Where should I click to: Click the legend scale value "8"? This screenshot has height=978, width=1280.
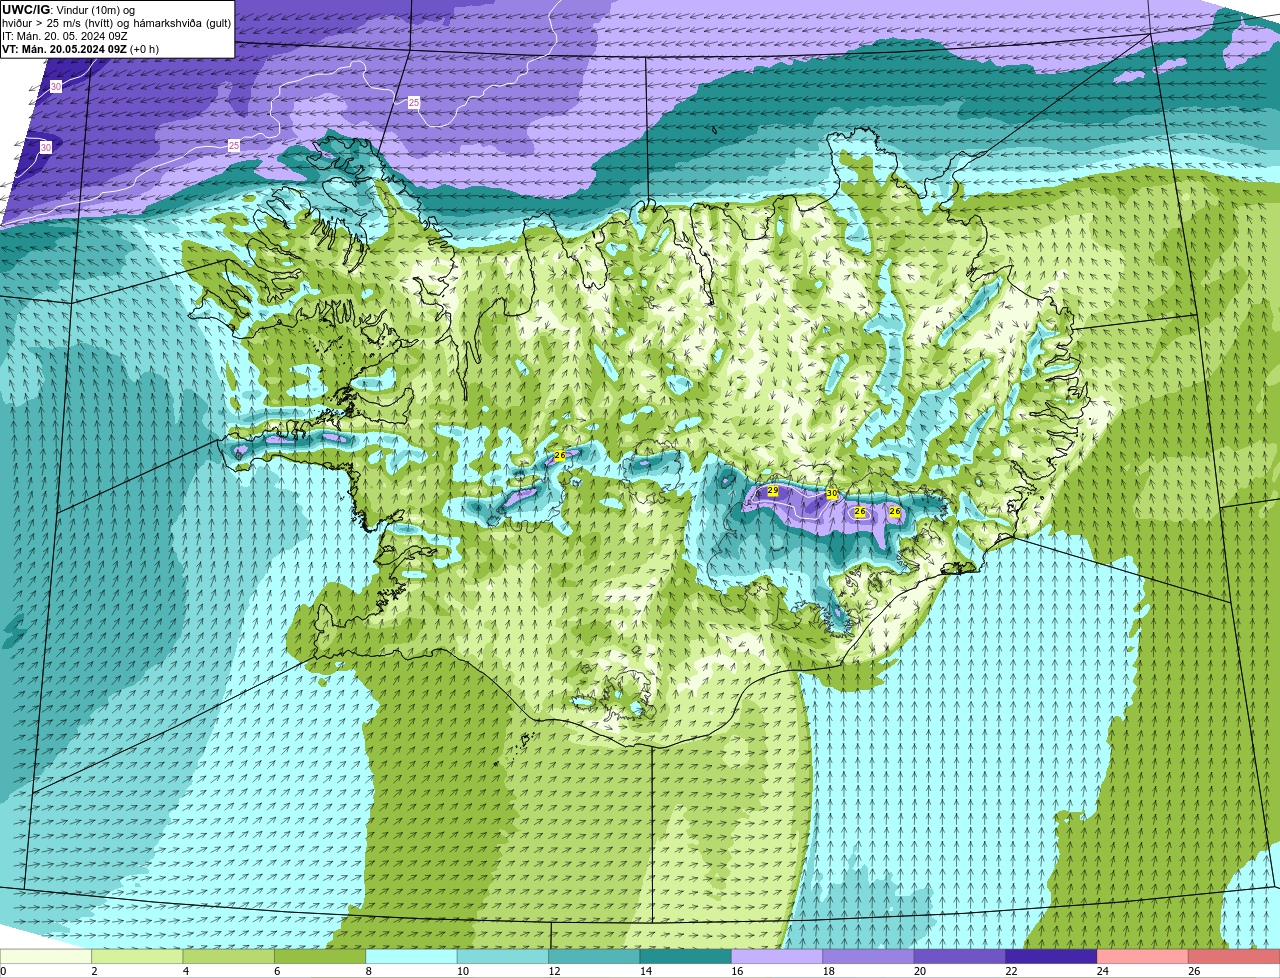pos(369,971)
